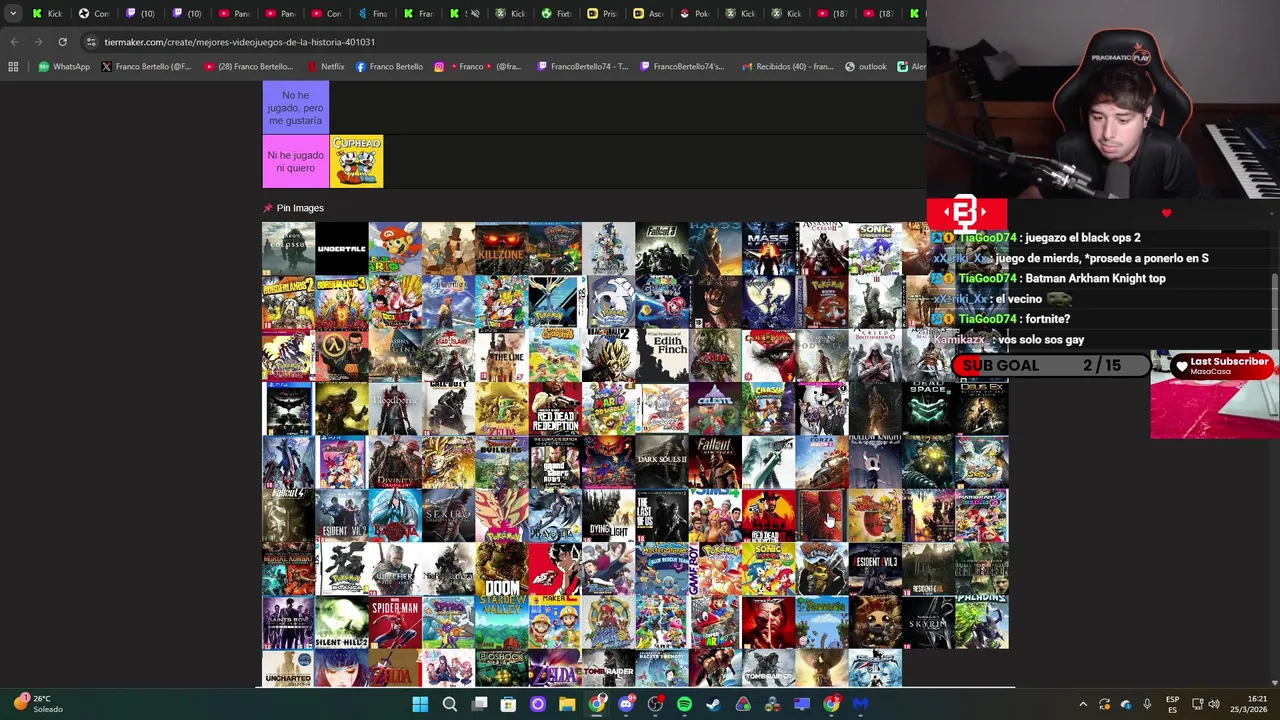Select the Dark Souls II cover

[661, 462]
